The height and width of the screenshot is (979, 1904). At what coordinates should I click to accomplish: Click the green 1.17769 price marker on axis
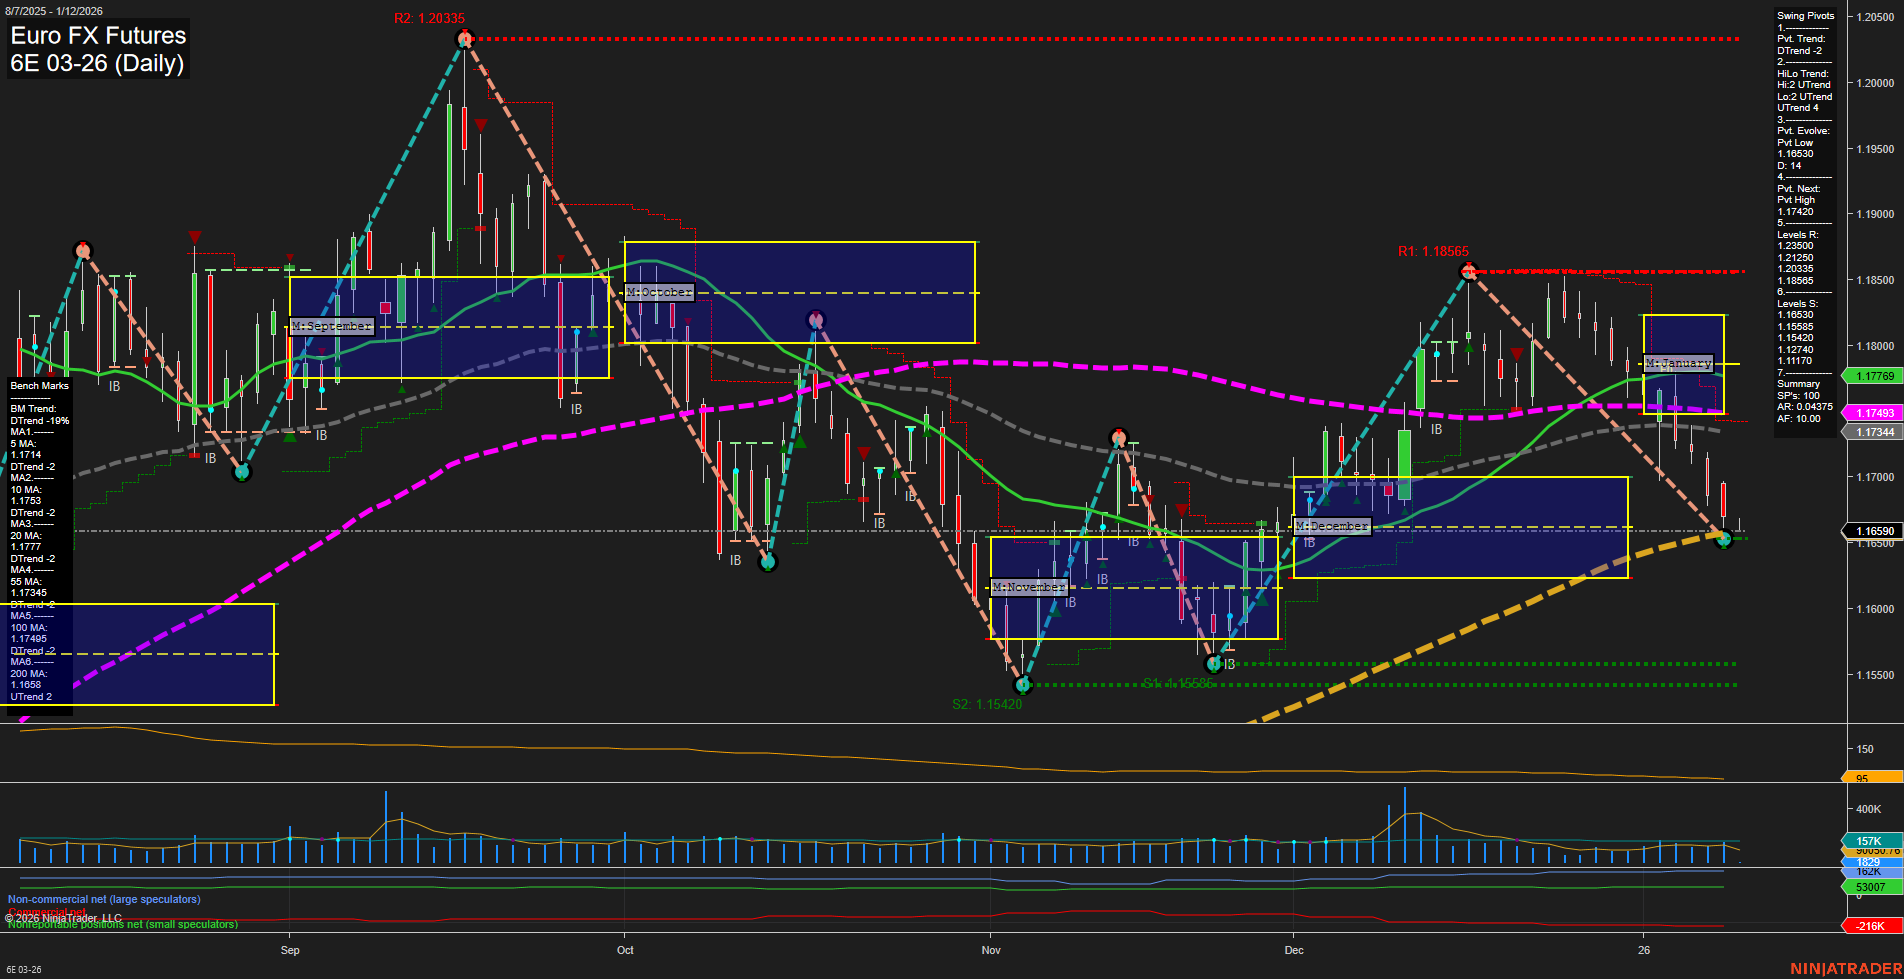tap(1875, 376)
